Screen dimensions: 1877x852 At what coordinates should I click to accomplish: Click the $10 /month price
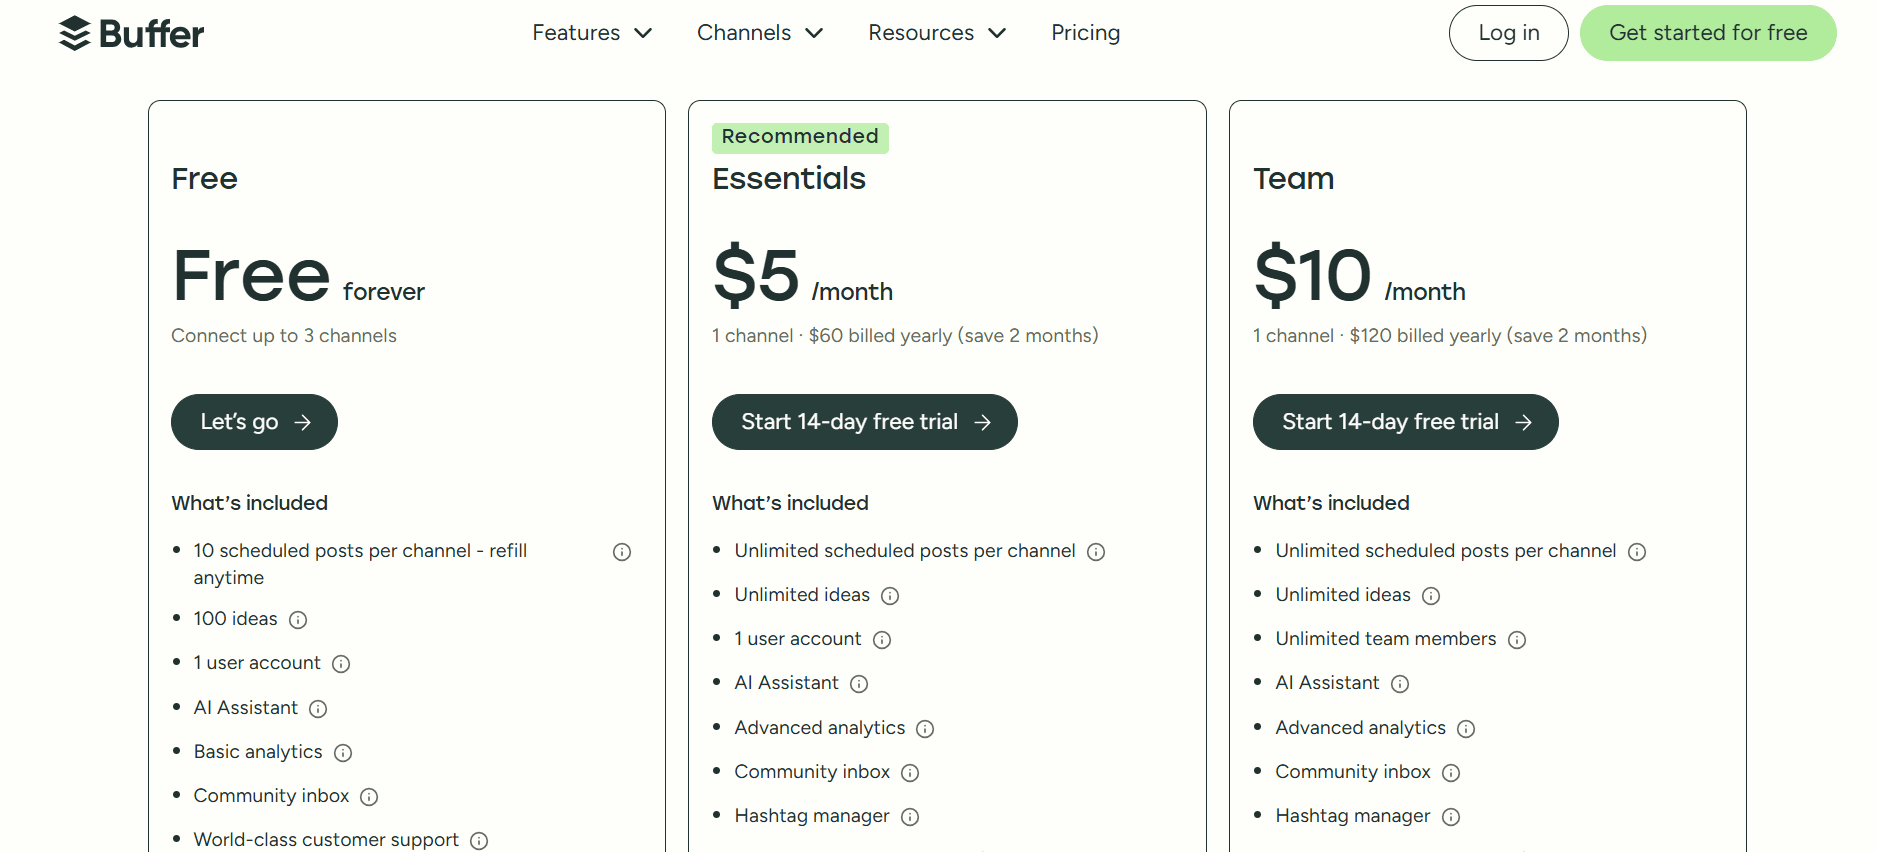[1359, 275]
